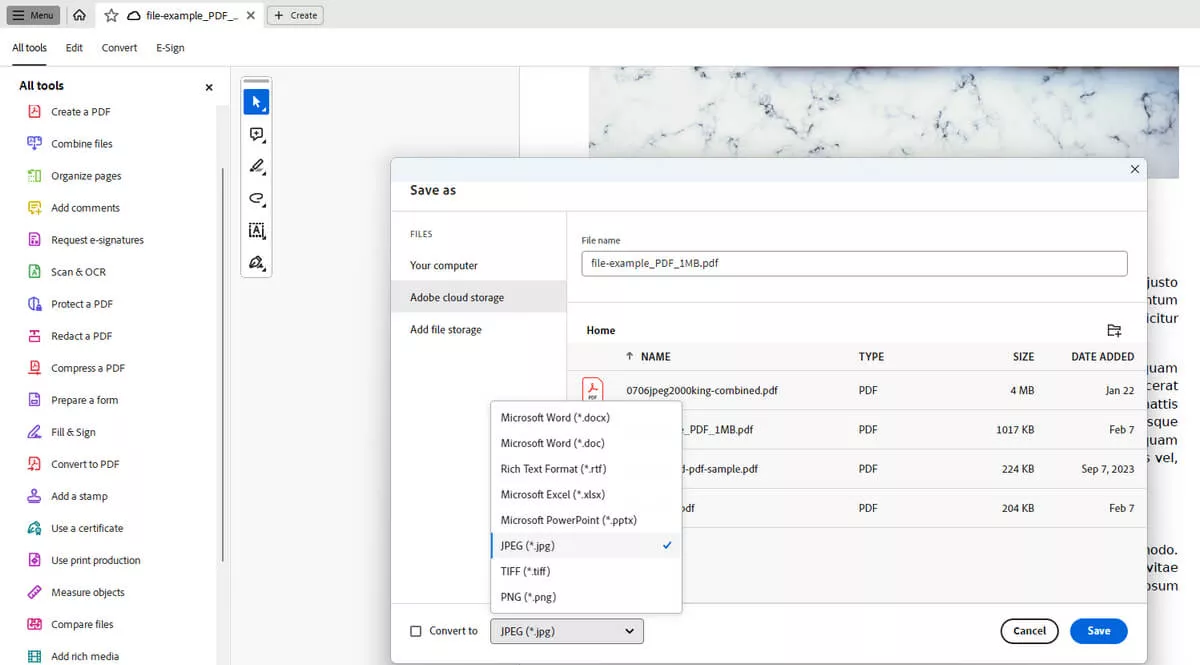Open the Convert to format dropdown

566,631
